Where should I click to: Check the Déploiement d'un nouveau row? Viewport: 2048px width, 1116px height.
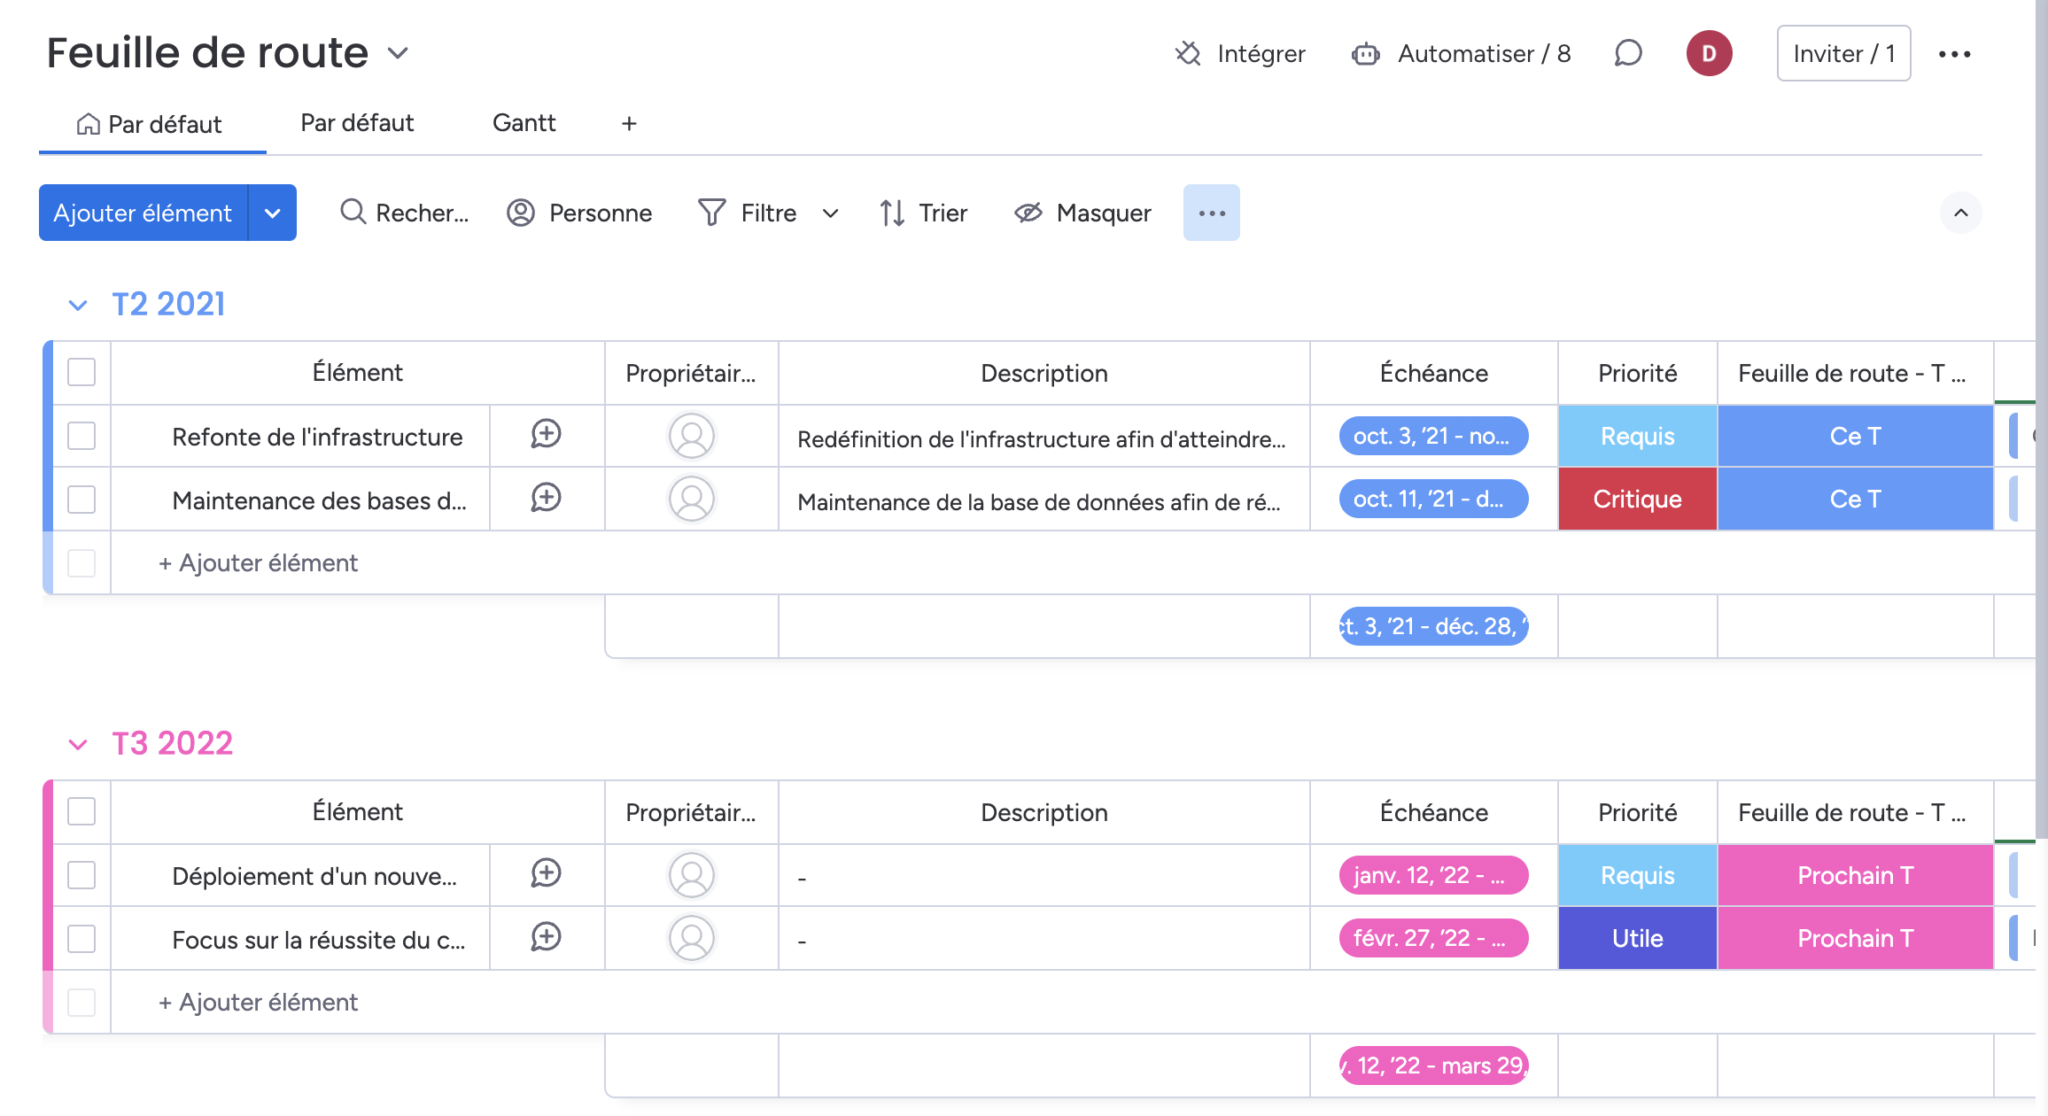[x=81, y=874]
